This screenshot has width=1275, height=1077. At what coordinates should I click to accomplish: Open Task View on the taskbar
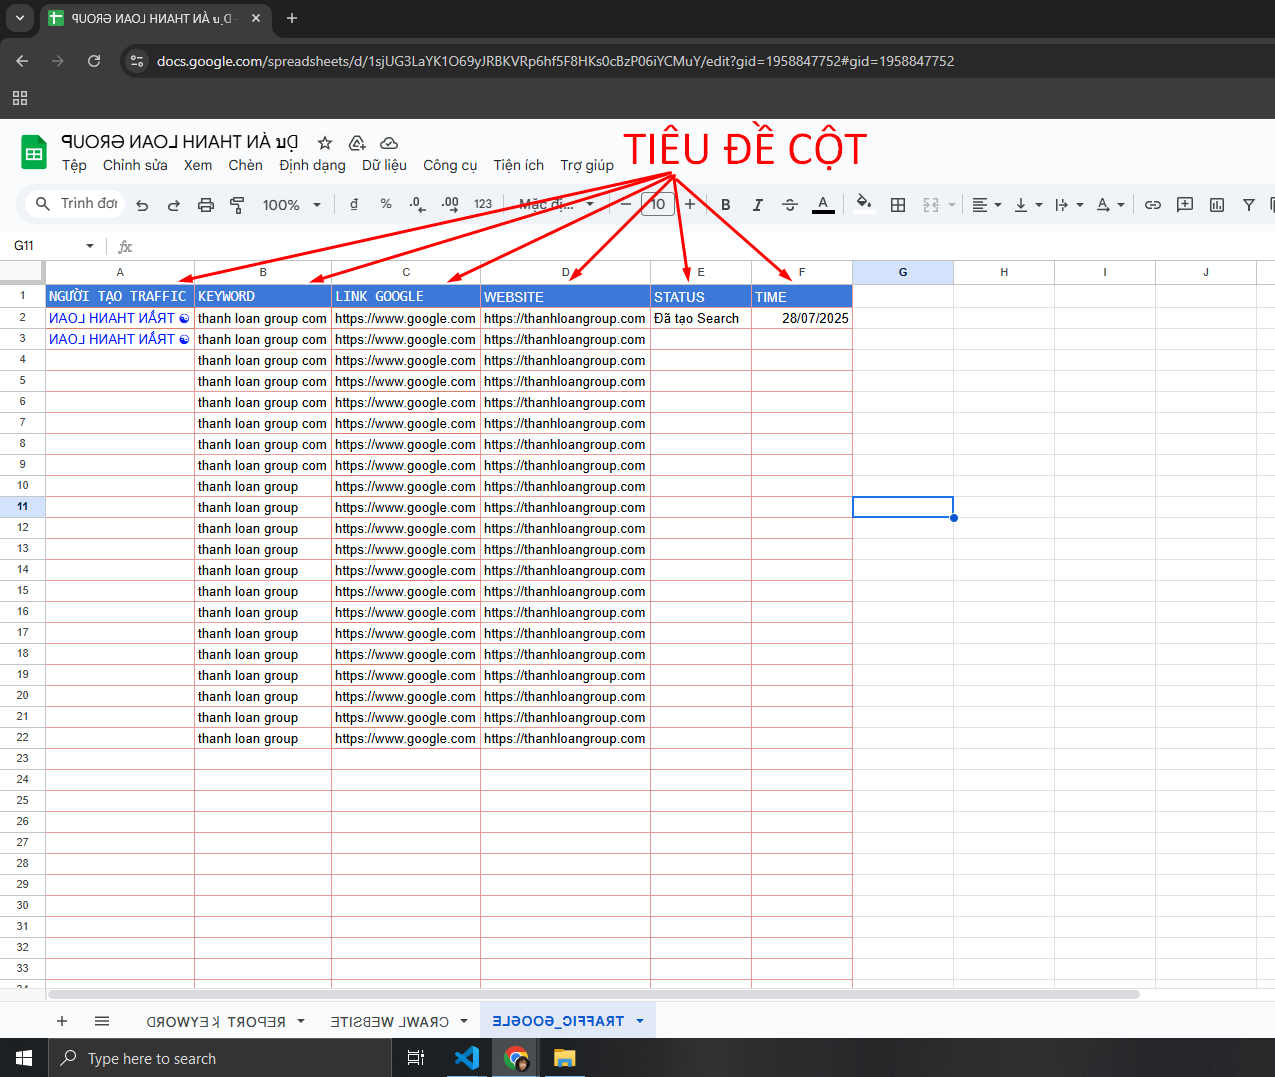(x=416, y=1058)
